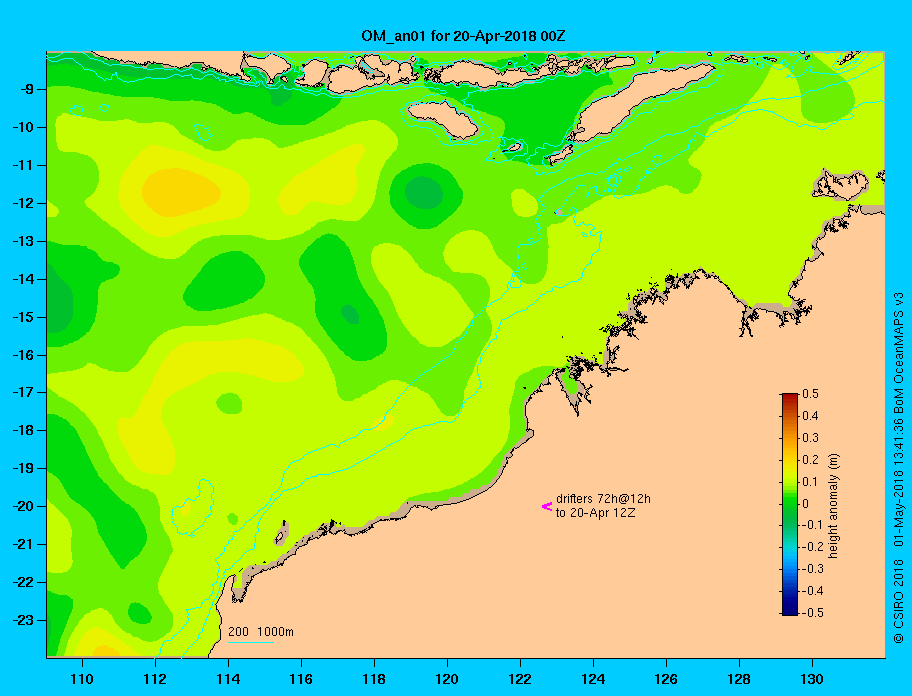Click the '1000m' isobath depth label

click(x=275, y=632)
